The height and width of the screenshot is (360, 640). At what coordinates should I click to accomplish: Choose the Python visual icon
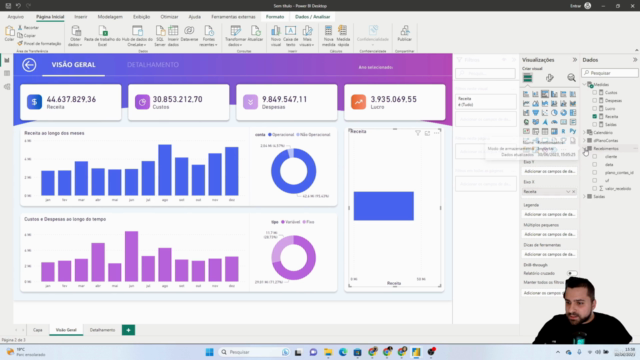(573, 131)
